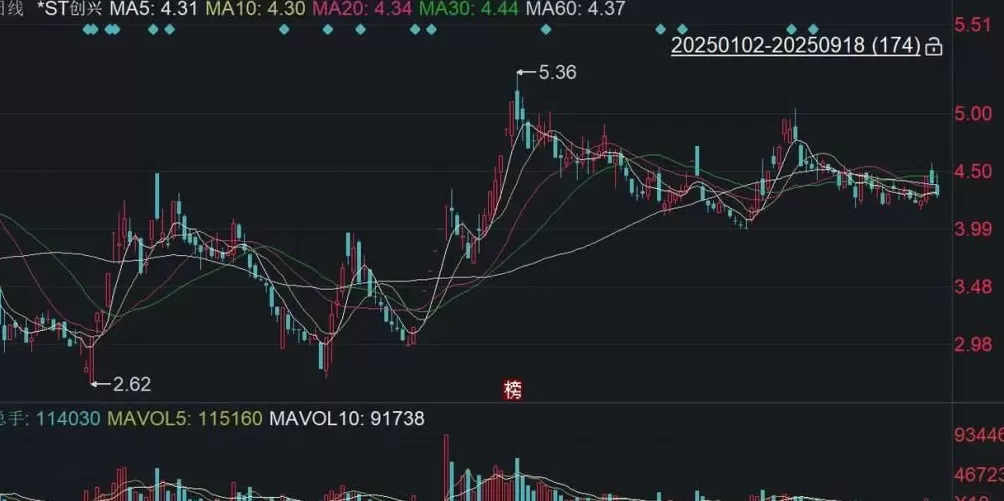Select the *ST创兴 stock name label
The width and height of the screenshot is (1004, 501).
click(x=69, y=8)
